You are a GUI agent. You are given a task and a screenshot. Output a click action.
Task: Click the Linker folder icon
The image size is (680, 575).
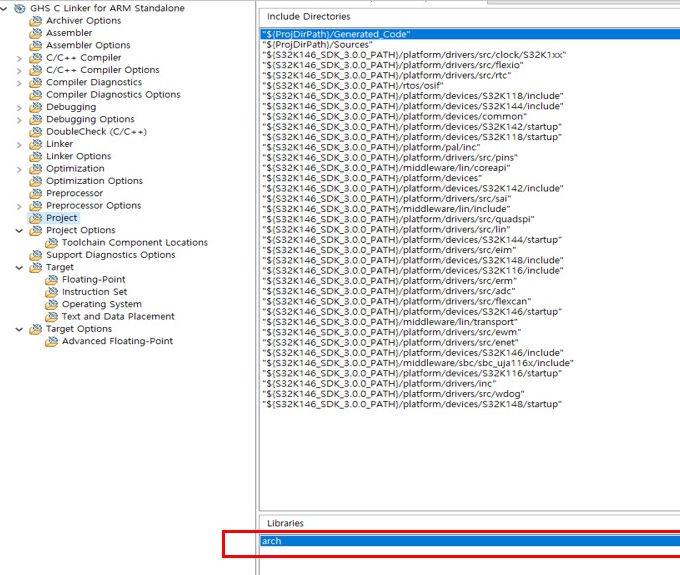[36, 144]
